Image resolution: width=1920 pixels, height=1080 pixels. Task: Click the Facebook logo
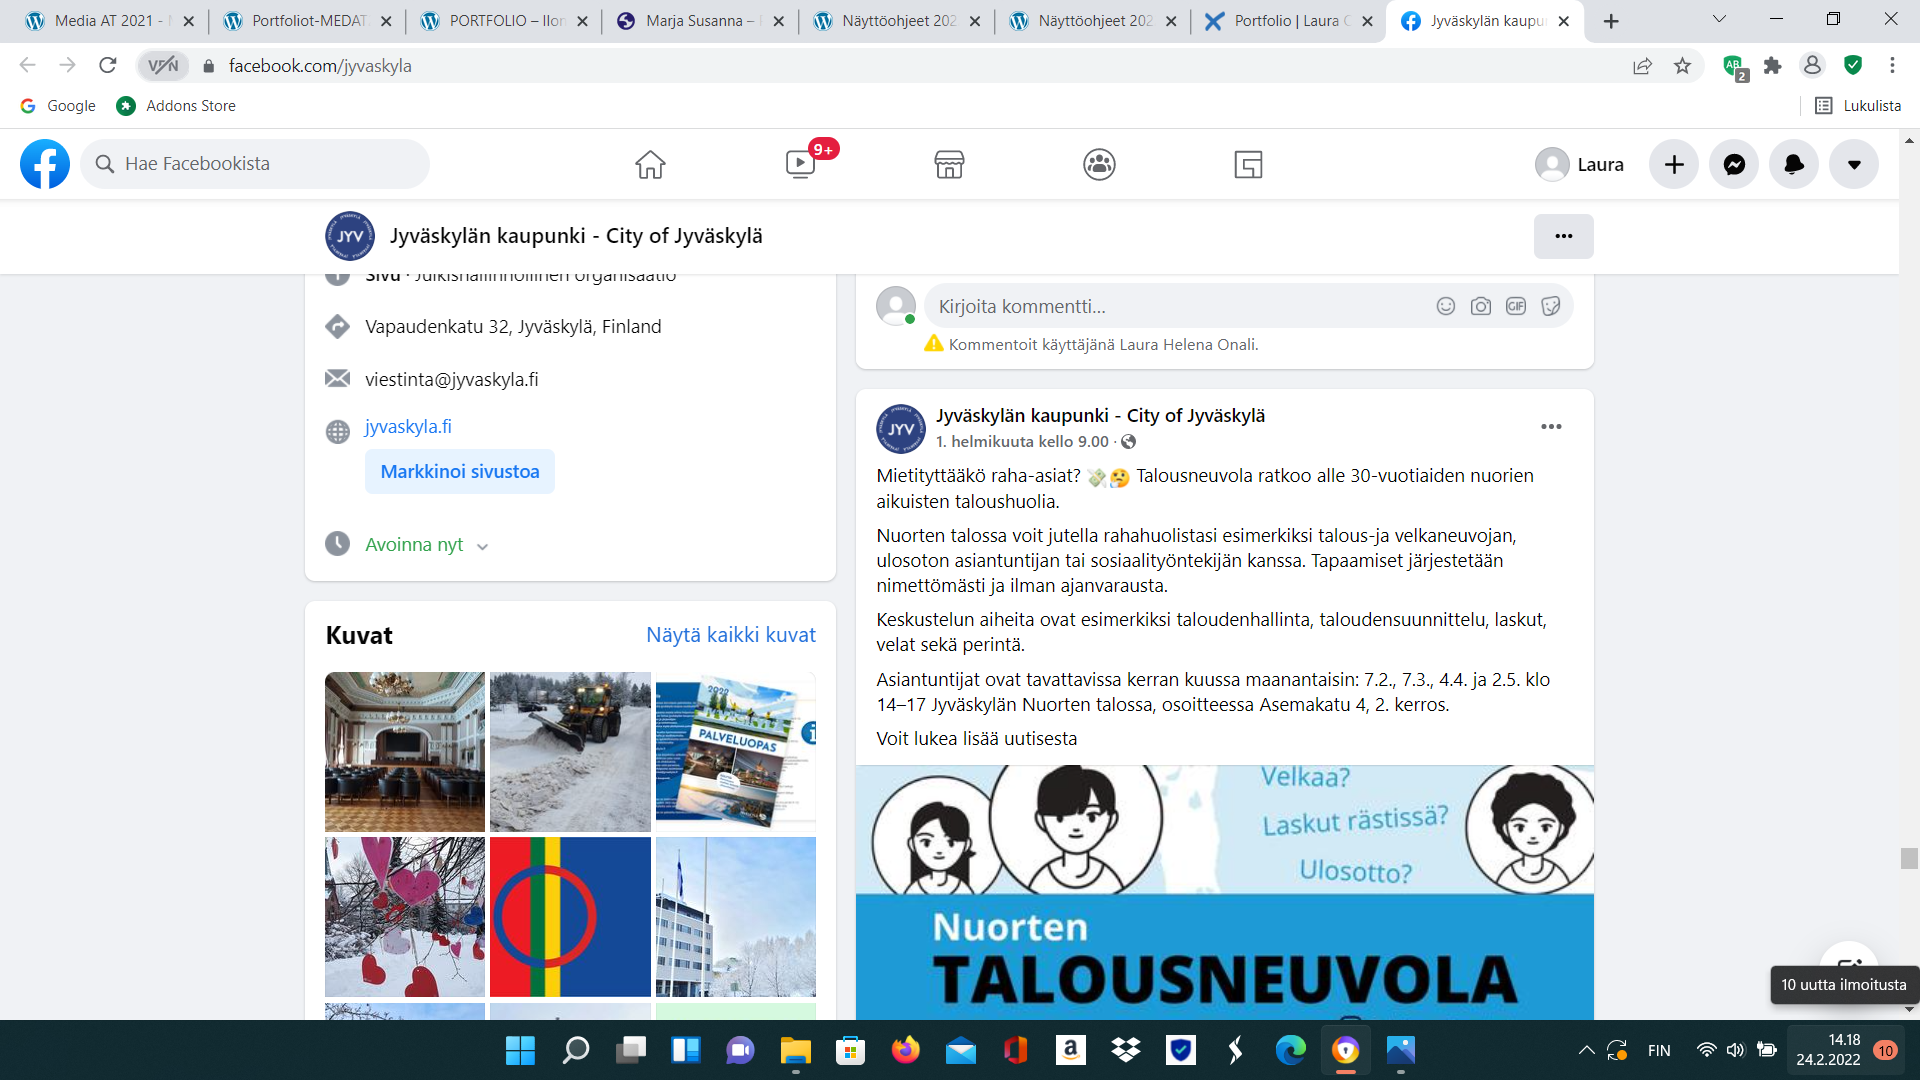45,164
